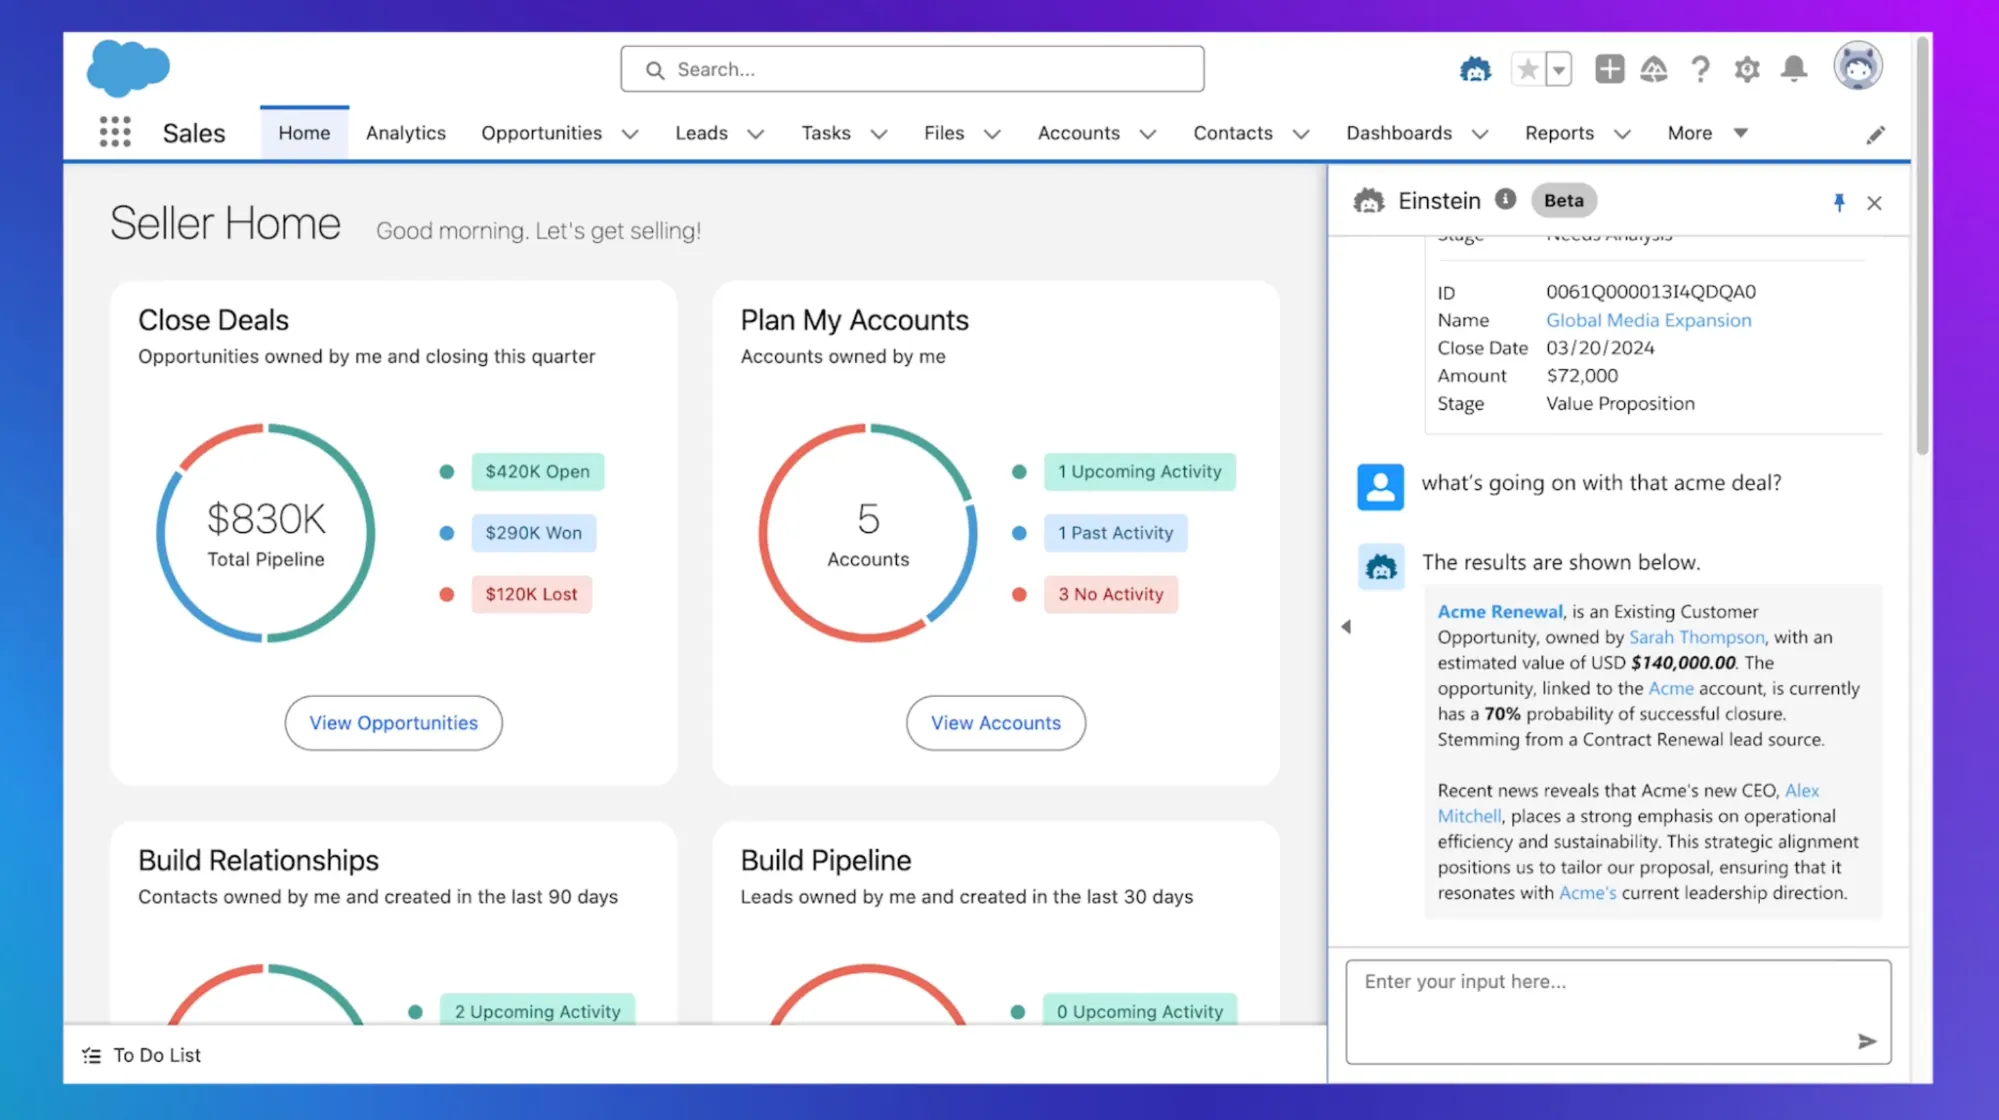Favorite this page with the star toggle

[1527, 69]
